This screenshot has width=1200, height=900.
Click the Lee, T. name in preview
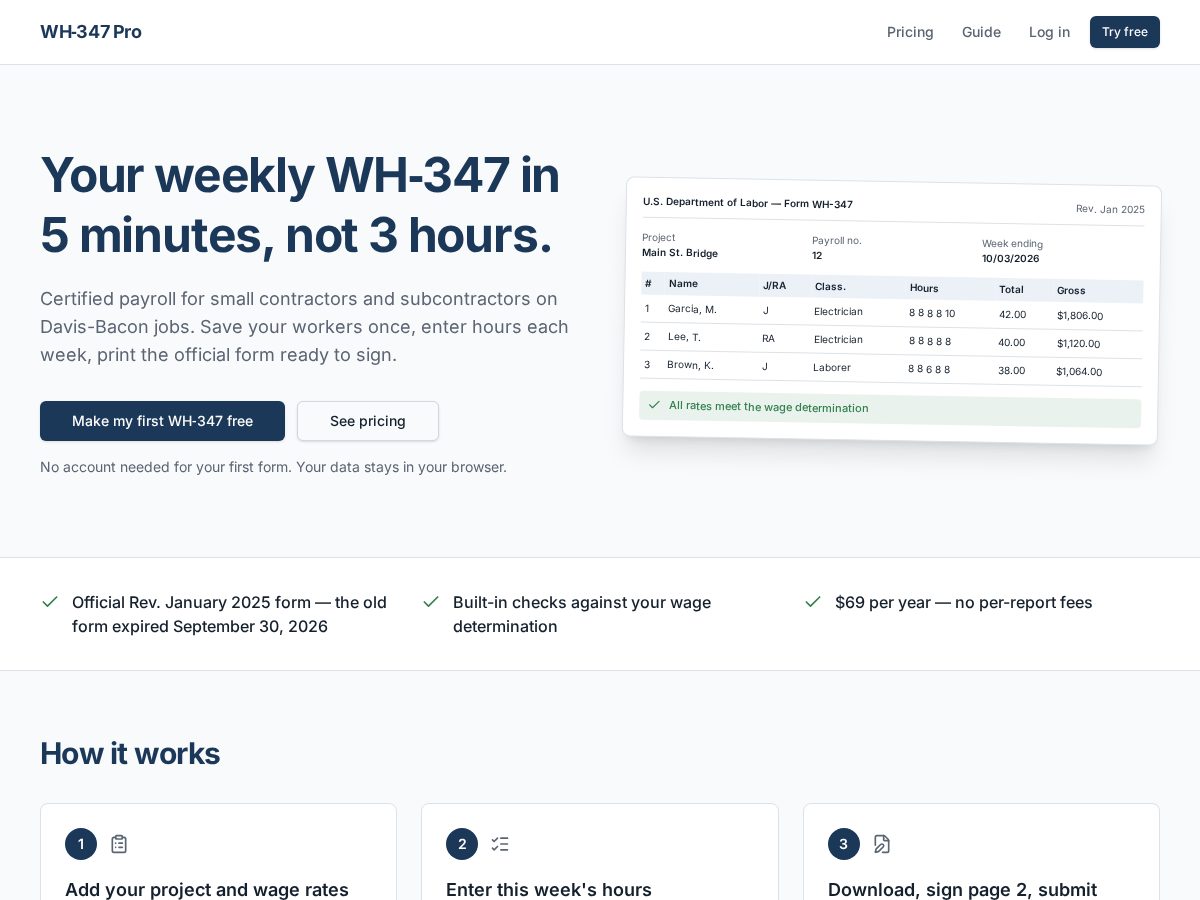pos(684,337)
